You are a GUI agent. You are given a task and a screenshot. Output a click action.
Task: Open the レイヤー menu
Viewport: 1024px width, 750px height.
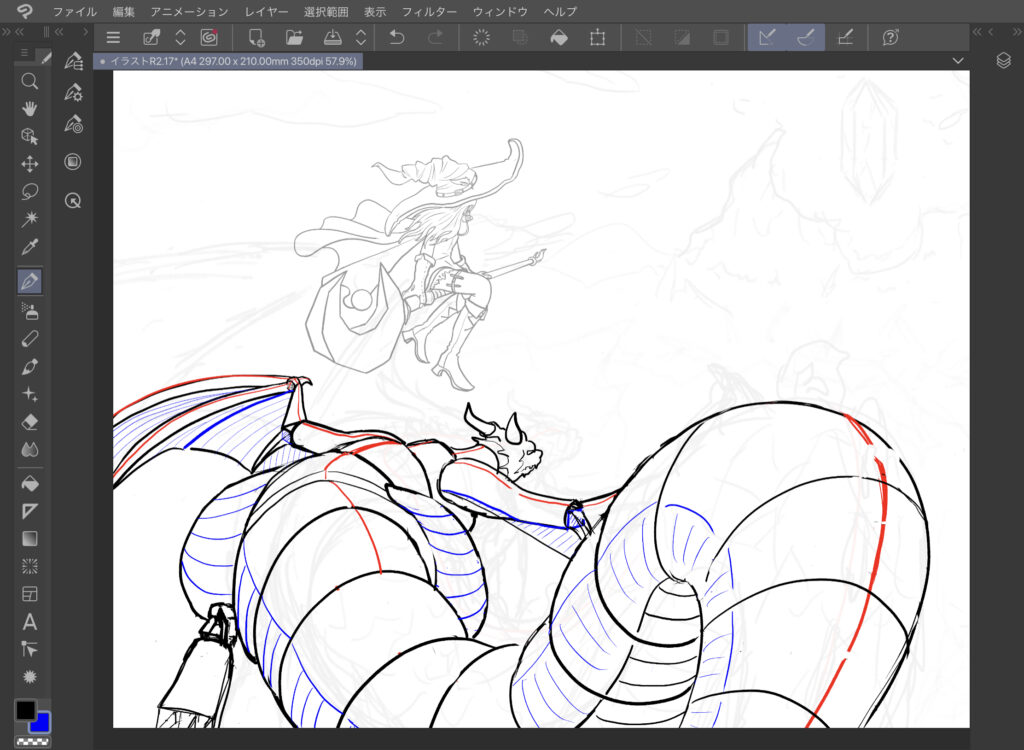pos(266,11)
